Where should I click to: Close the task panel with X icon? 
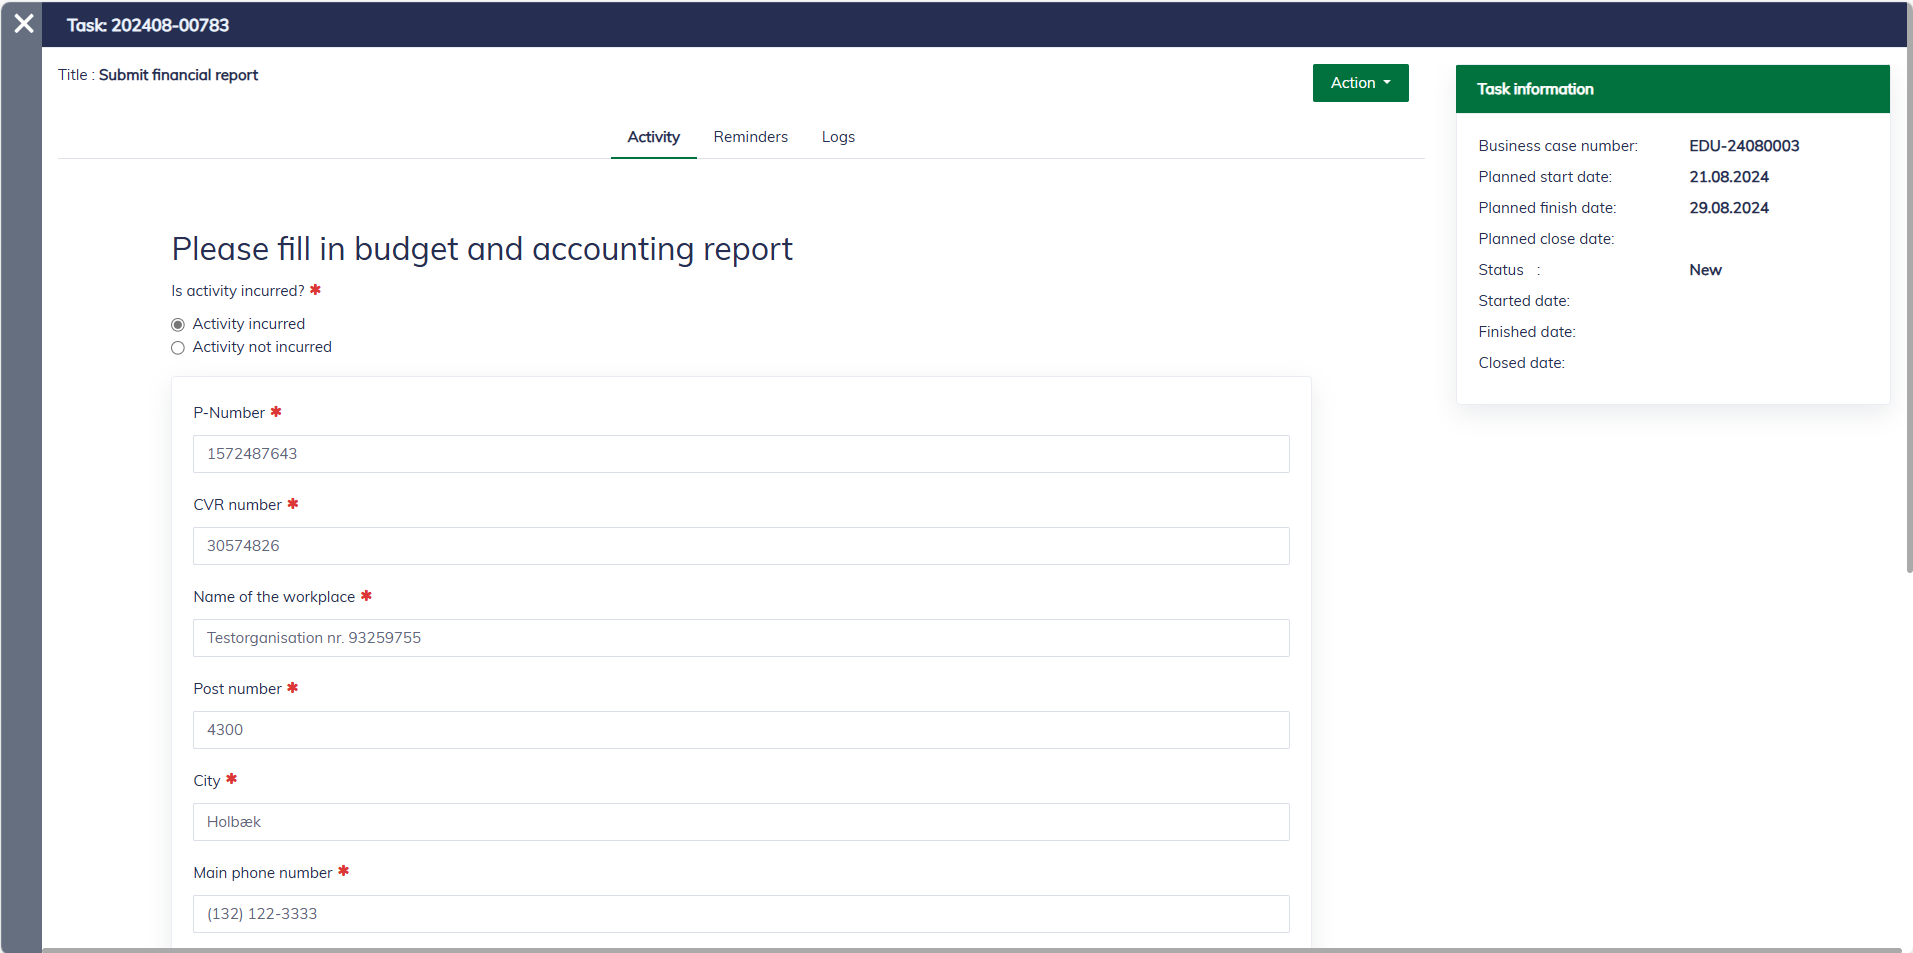point(24,24)
